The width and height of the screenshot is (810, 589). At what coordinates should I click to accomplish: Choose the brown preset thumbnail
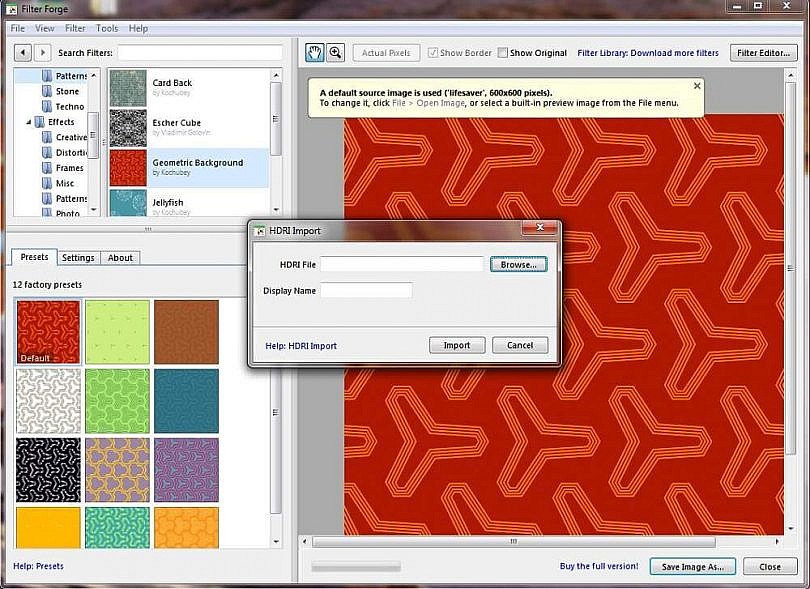186,332
